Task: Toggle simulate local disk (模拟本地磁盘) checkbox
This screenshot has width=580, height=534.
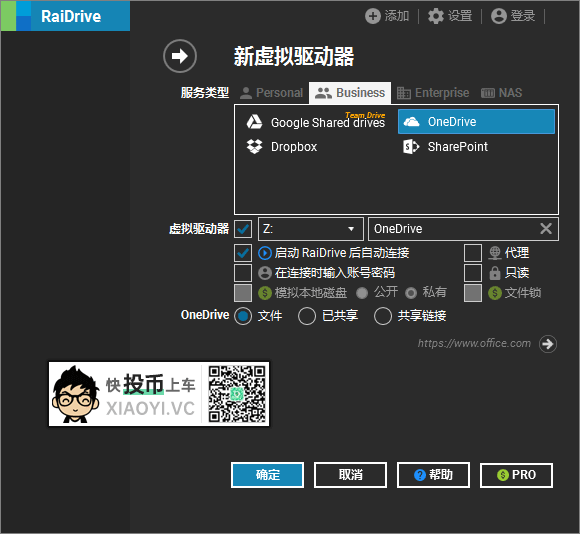Action: 243,293
